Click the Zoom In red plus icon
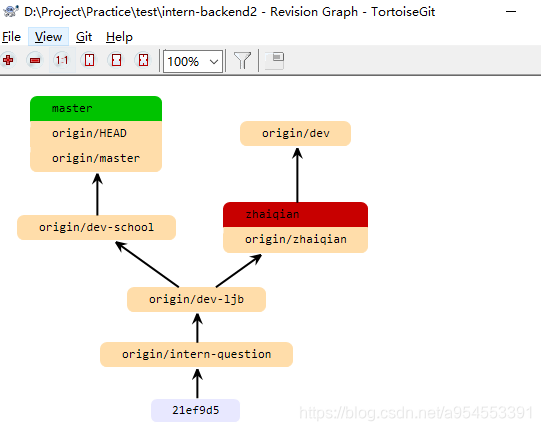The height and width of the screenshot is (431, 541). (8, 60)
